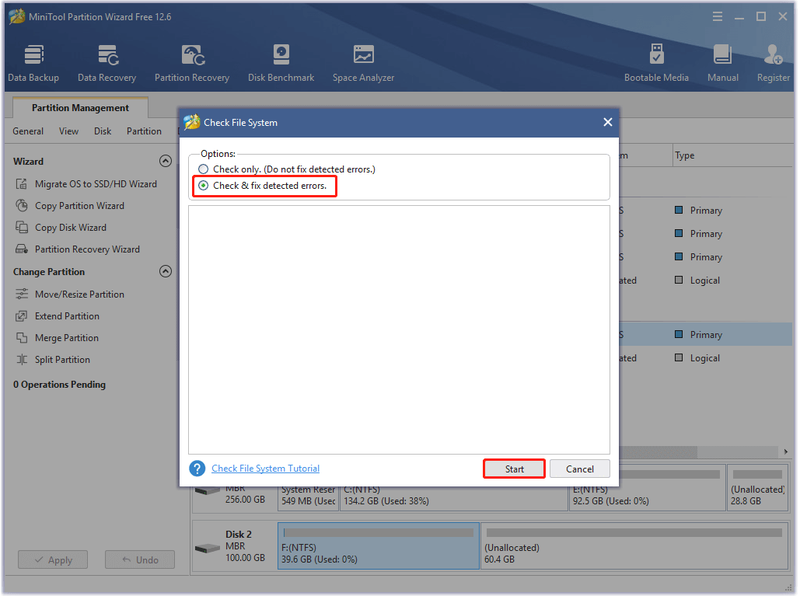Viewport: 800px width, 596px height.
Task: Collapse the Wizard section
Action: pyautogui.click(x=165, y=161)
